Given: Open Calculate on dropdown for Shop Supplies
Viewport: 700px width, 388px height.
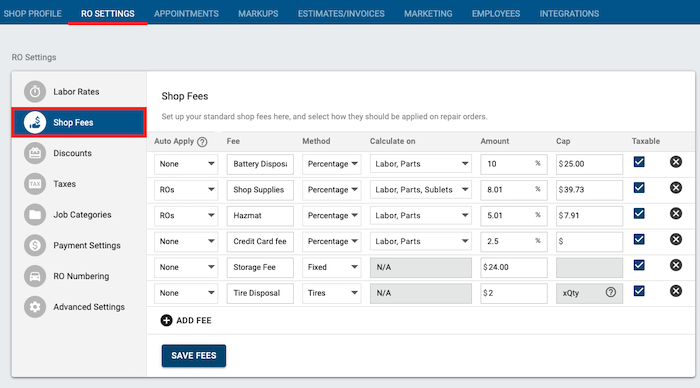Looking at the screenshot, I should click(421, 190).
